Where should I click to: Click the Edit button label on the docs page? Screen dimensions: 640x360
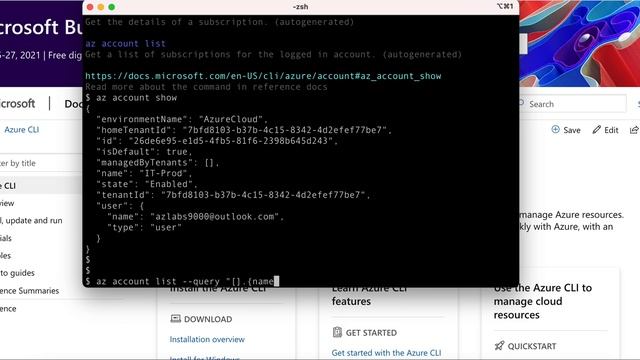[x=611, y=130]
